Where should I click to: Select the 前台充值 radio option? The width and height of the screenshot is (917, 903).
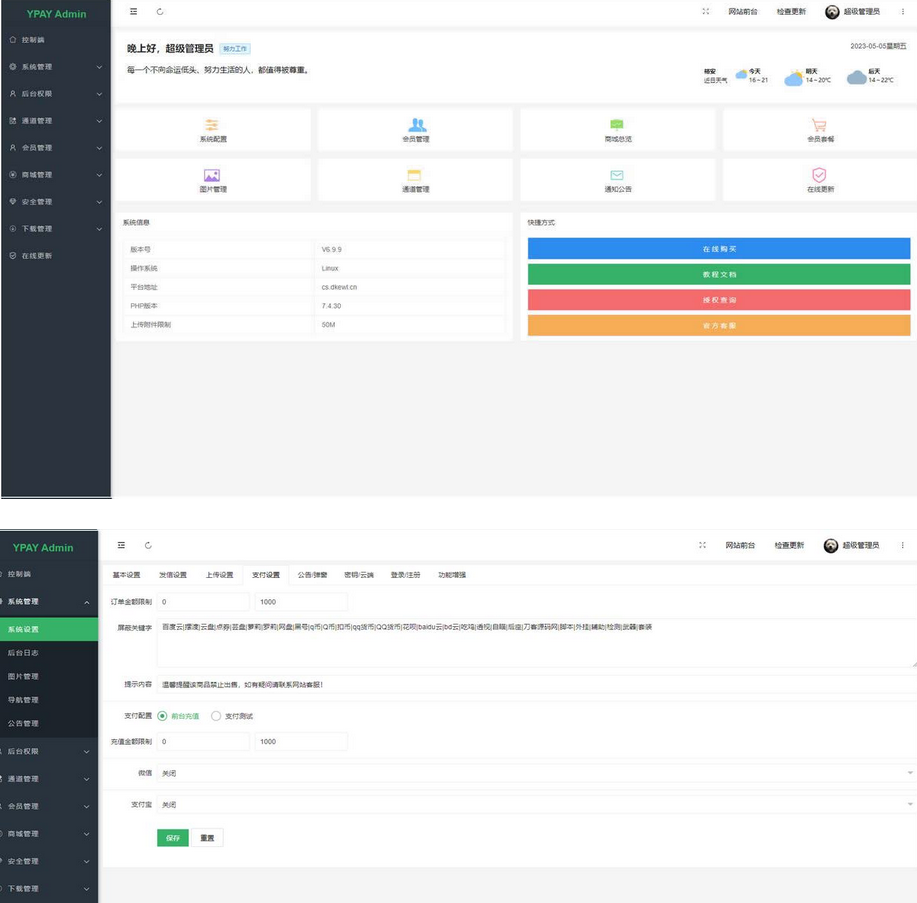pos(163,716)
